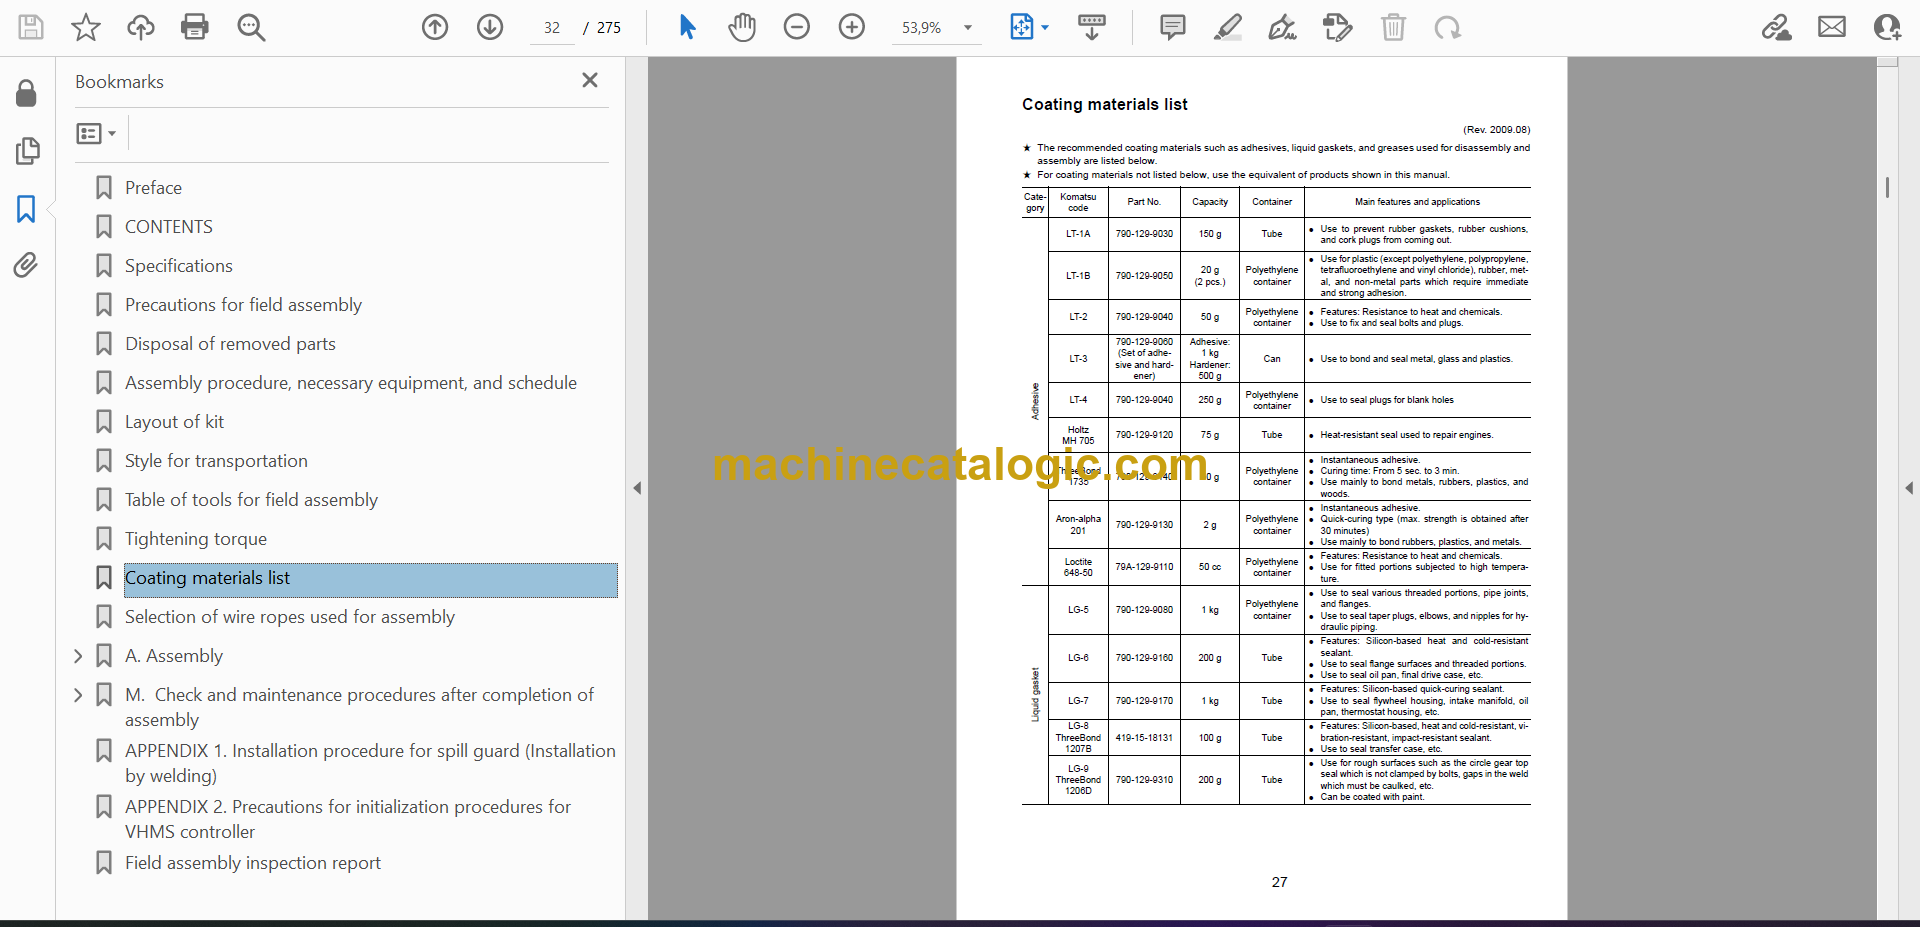Image resolution: width=1920 pixels, height=927 pixels.
Task: Open the sign document pen tool
Action: click(1283, 27)
